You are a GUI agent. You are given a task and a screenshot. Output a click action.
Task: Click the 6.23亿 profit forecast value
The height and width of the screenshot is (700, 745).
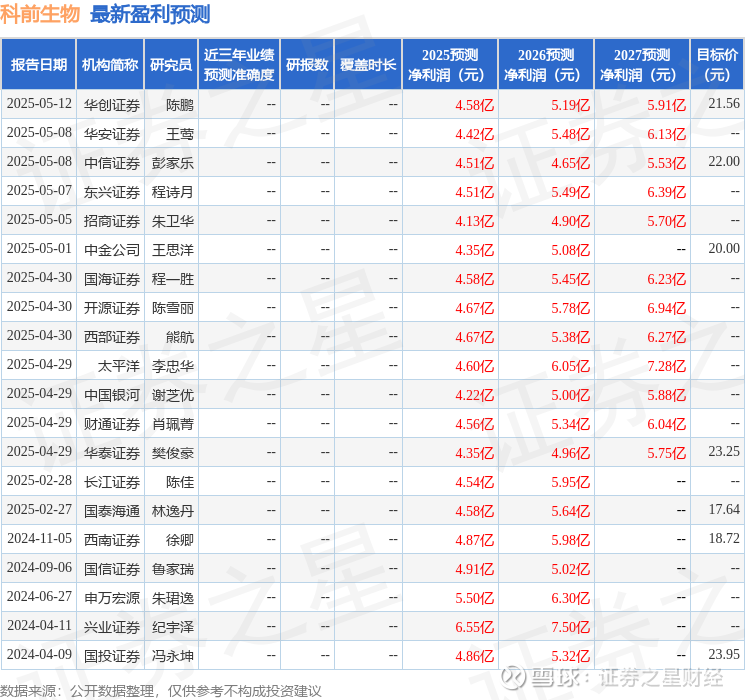(x=666, y=279)
